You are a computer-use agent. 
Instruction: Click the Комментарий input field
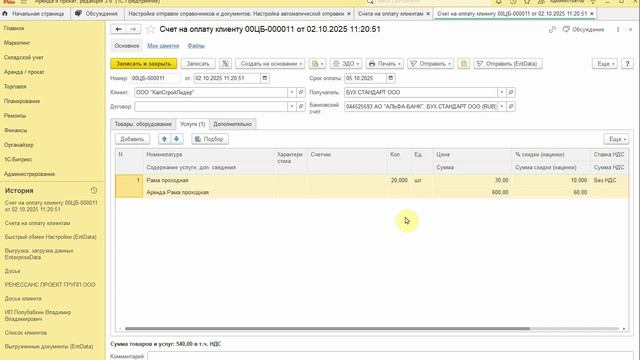(390, 356)
